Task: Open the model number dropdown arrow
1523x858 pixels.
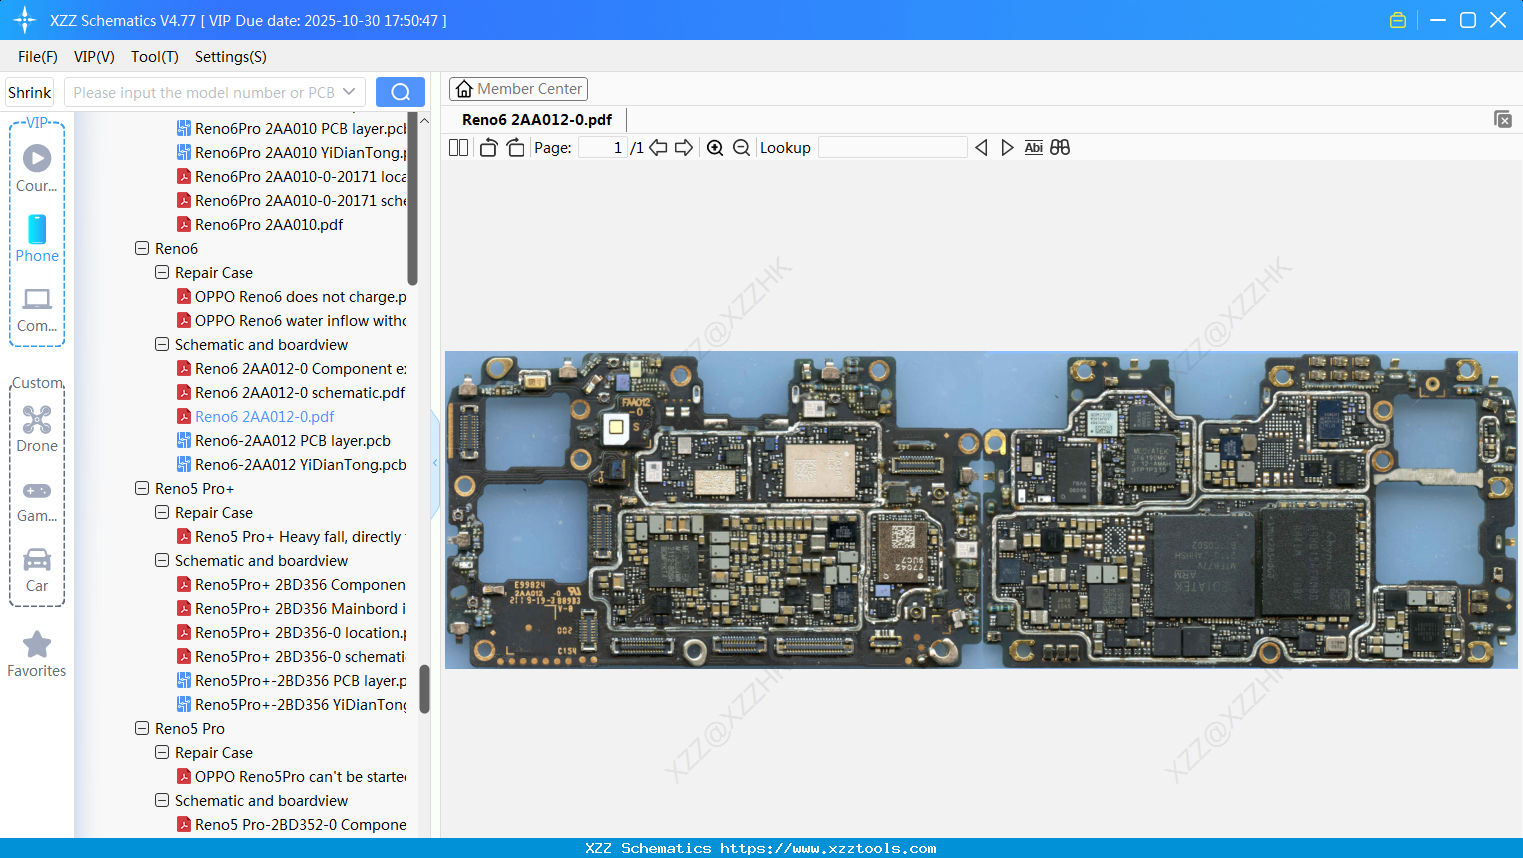Action: tap(349, 92)
